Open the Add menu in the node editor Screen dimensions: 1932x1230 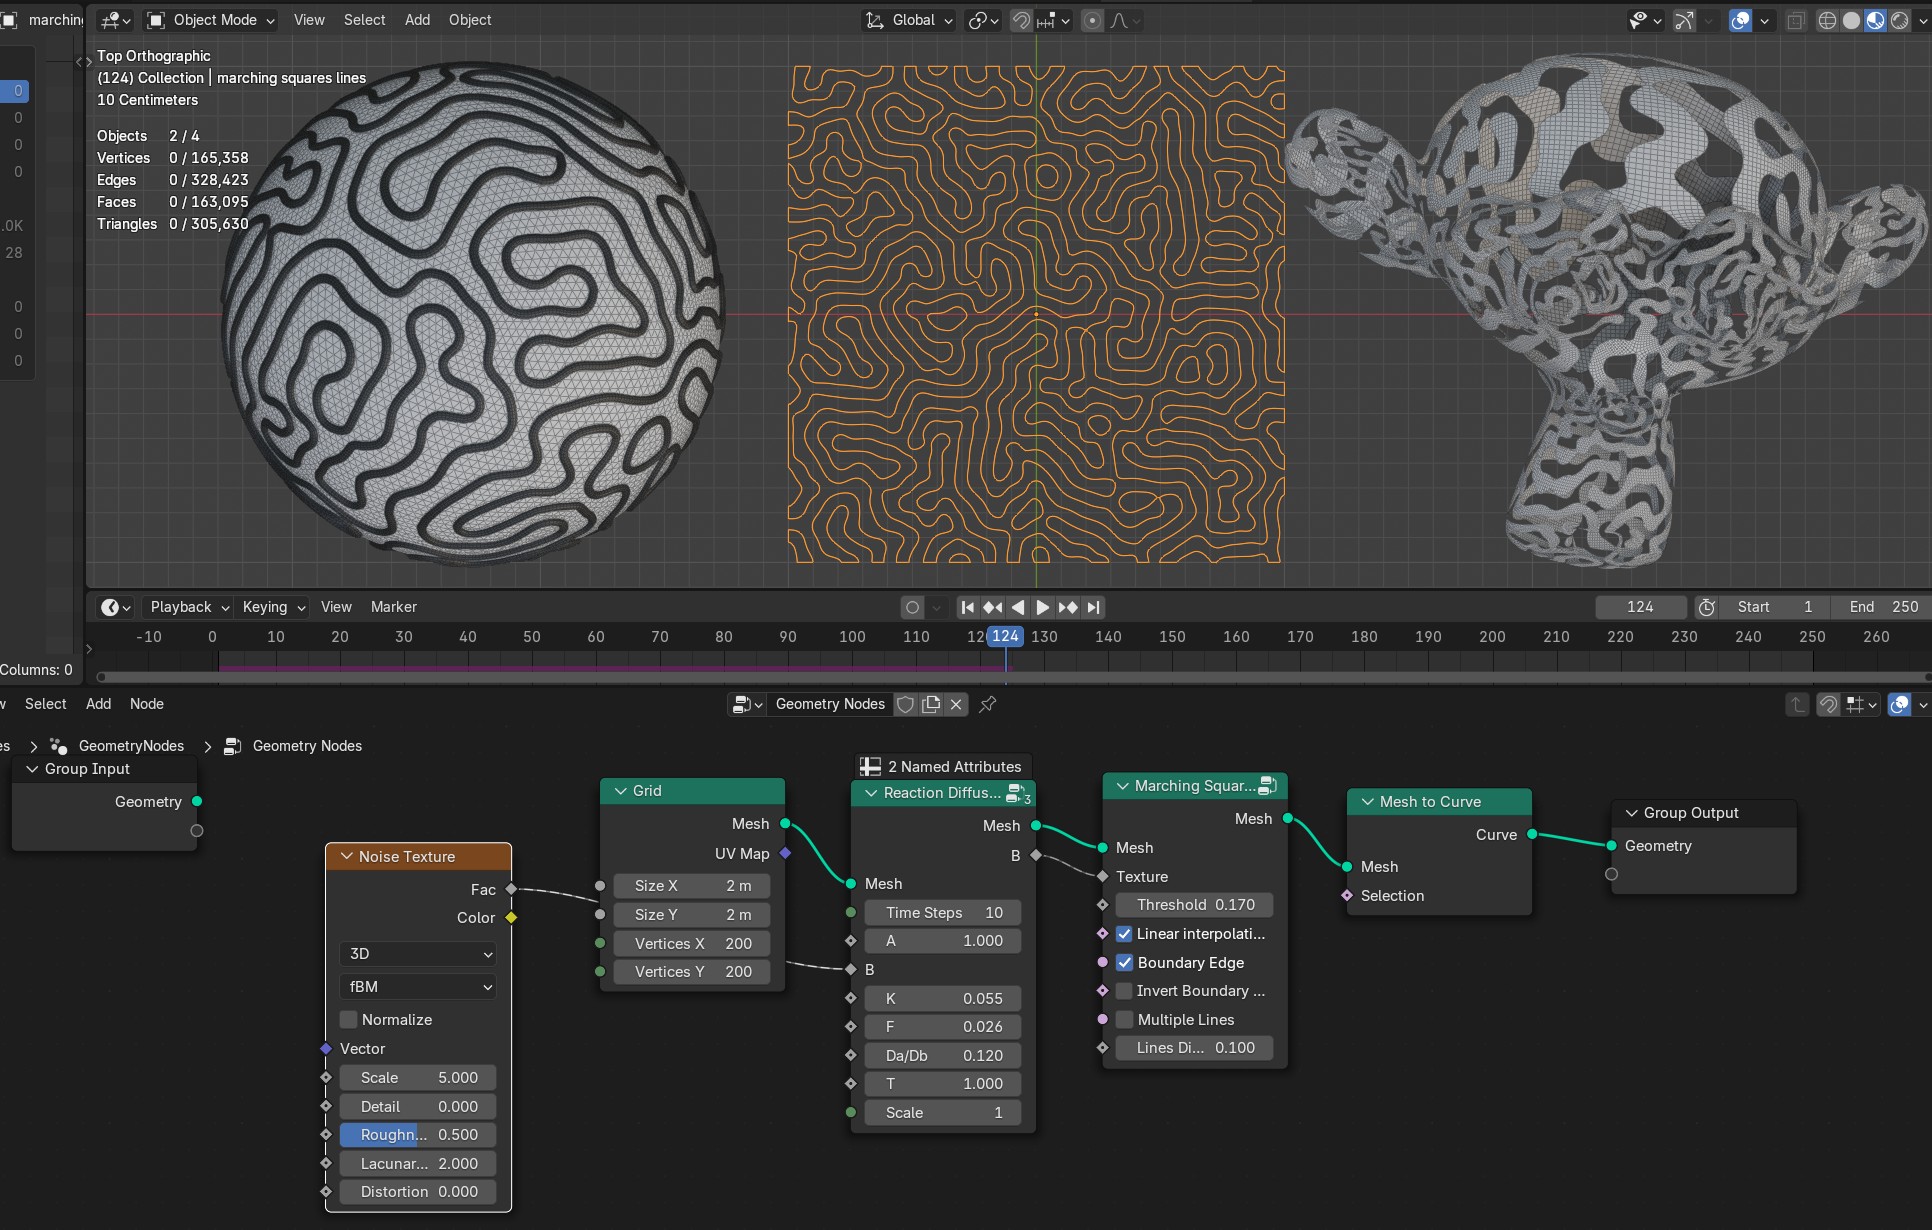tap(98, 704)
